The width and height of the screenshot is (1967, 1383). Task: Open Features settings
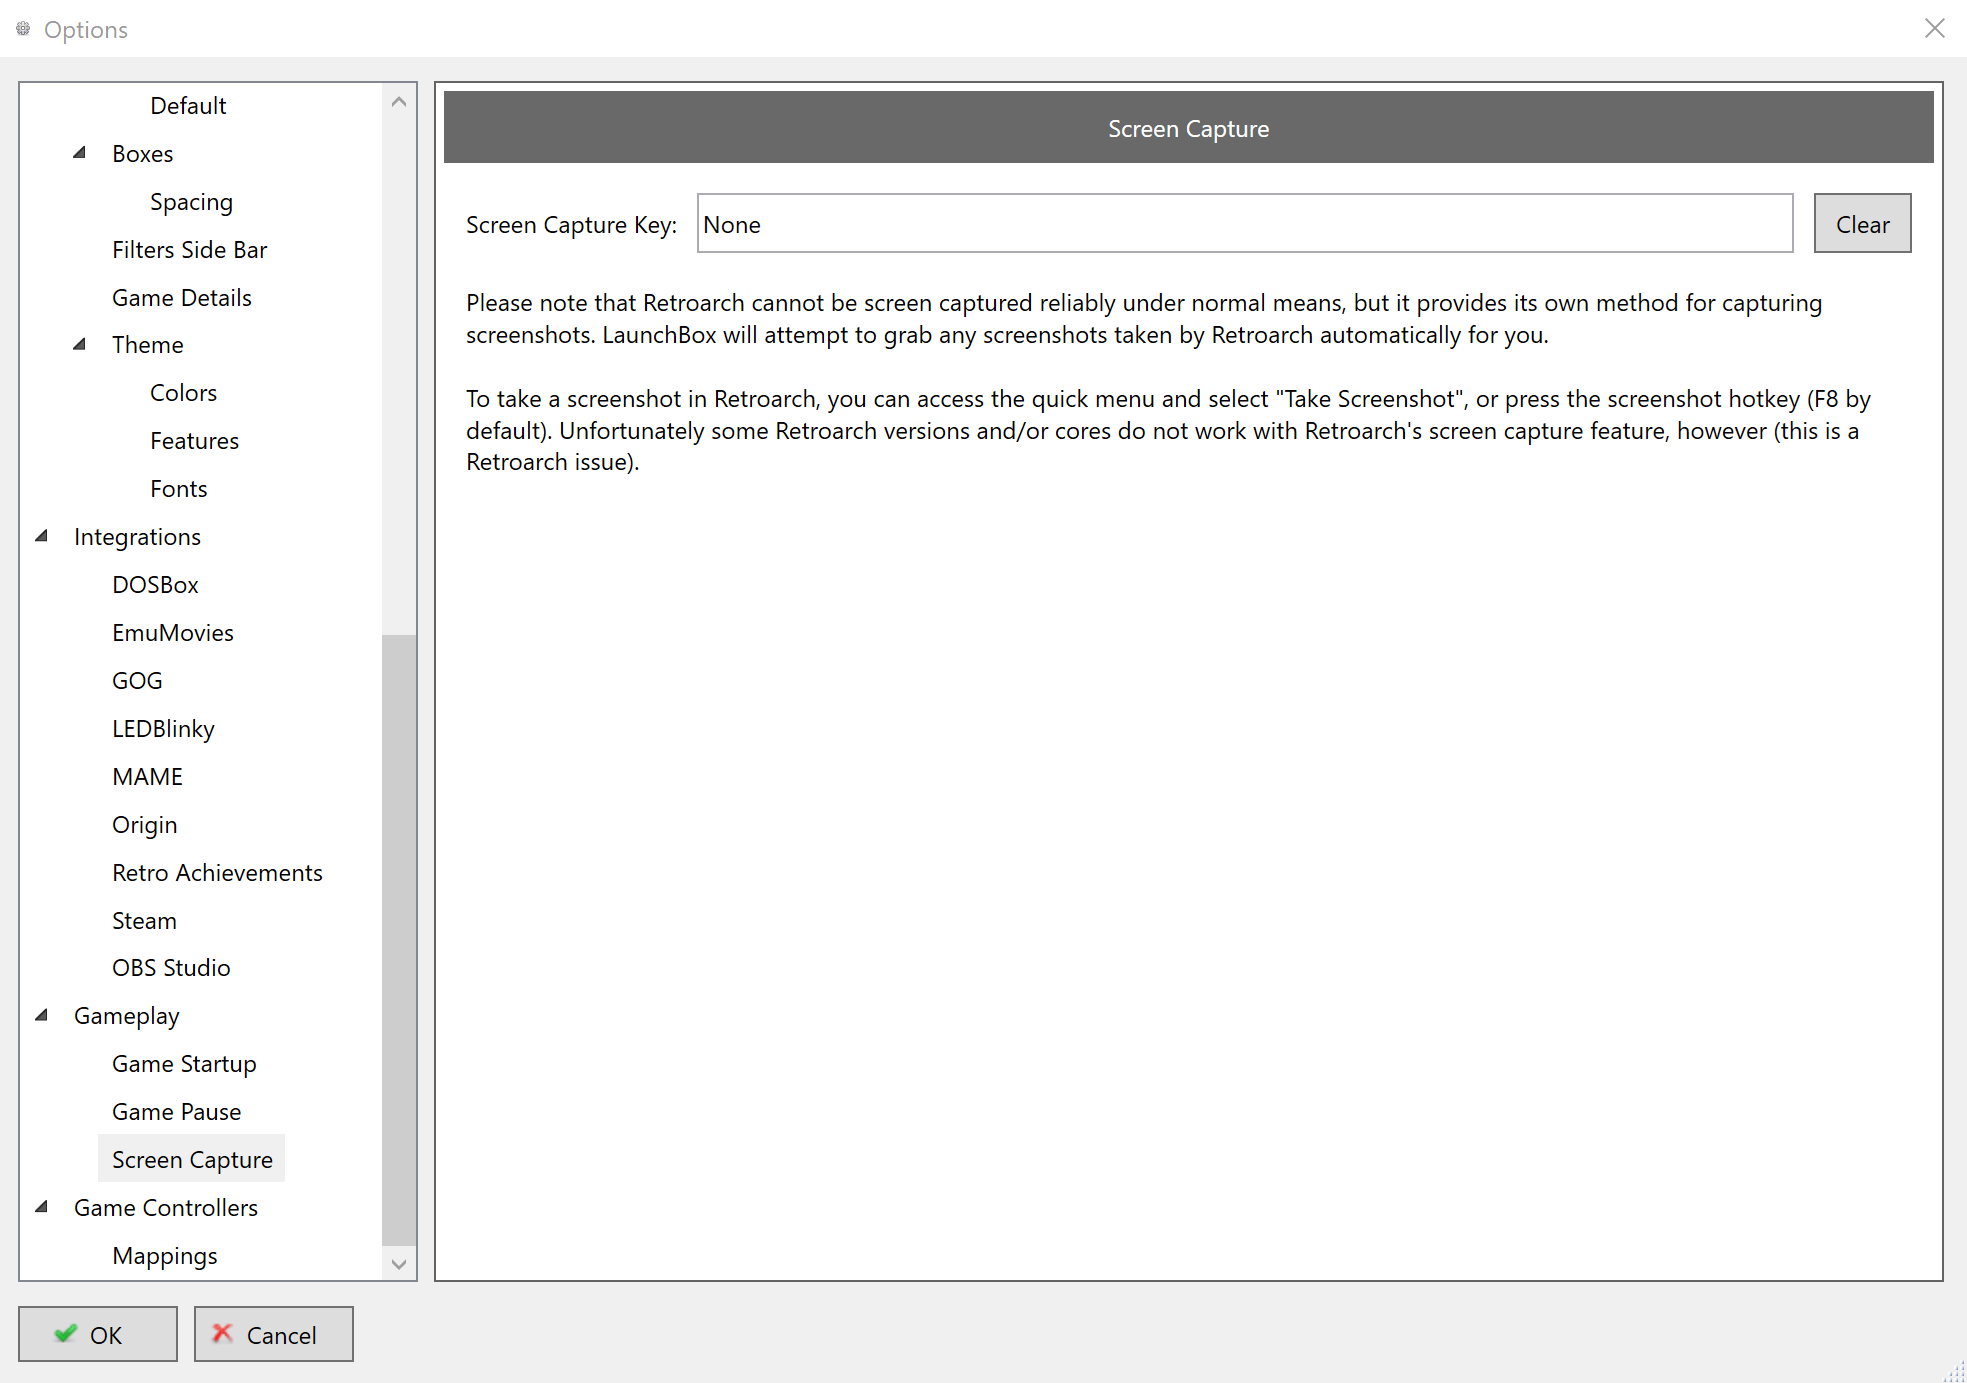(194, 441)
